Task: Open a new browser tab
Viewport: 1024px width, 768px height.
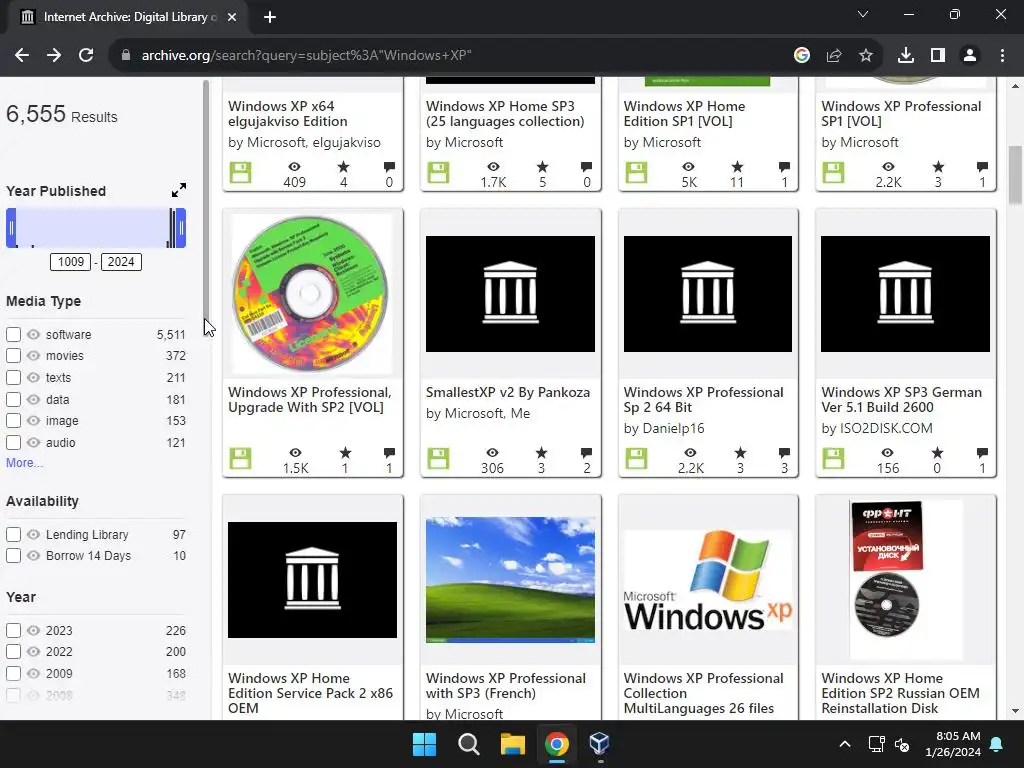Action: (270, 17)
